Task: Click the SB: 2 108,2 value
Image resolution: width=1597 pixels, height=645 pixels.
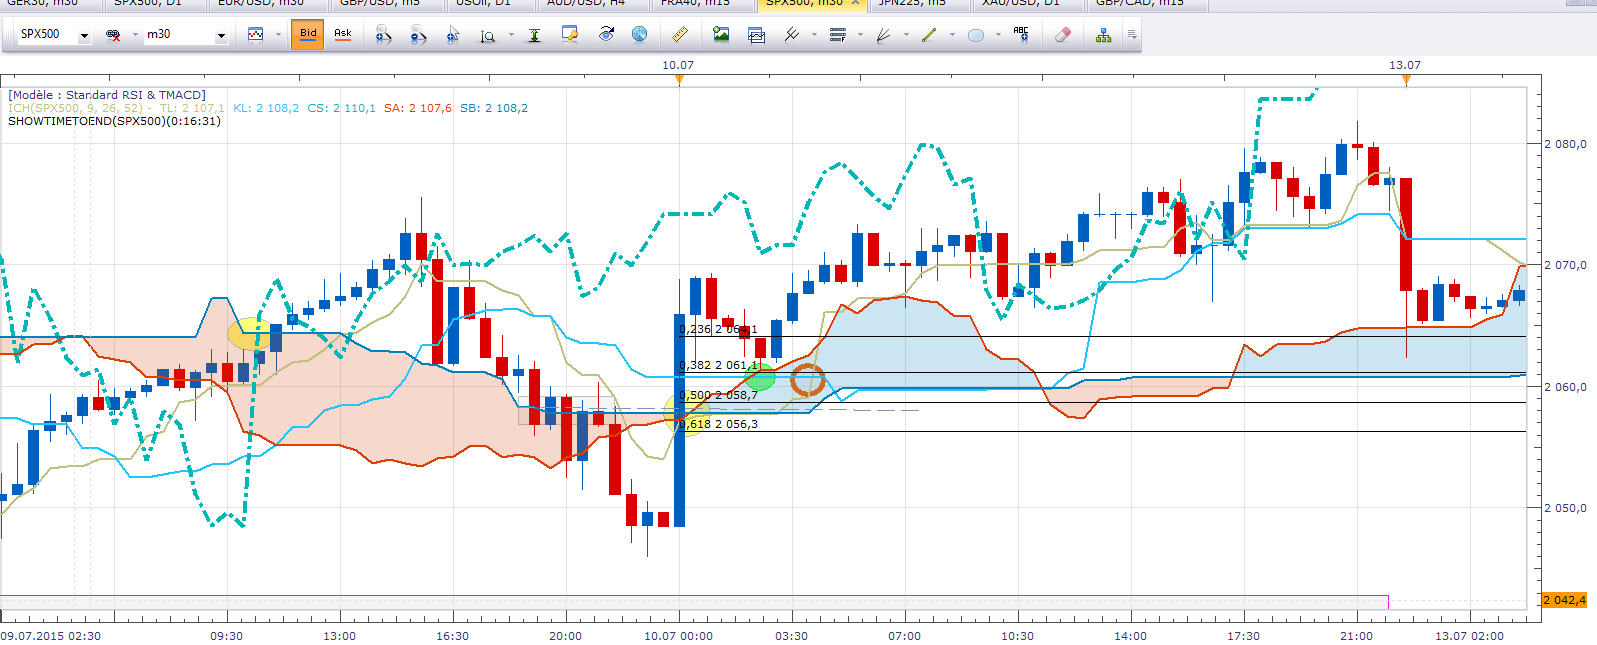Action: tap(494, 108)
